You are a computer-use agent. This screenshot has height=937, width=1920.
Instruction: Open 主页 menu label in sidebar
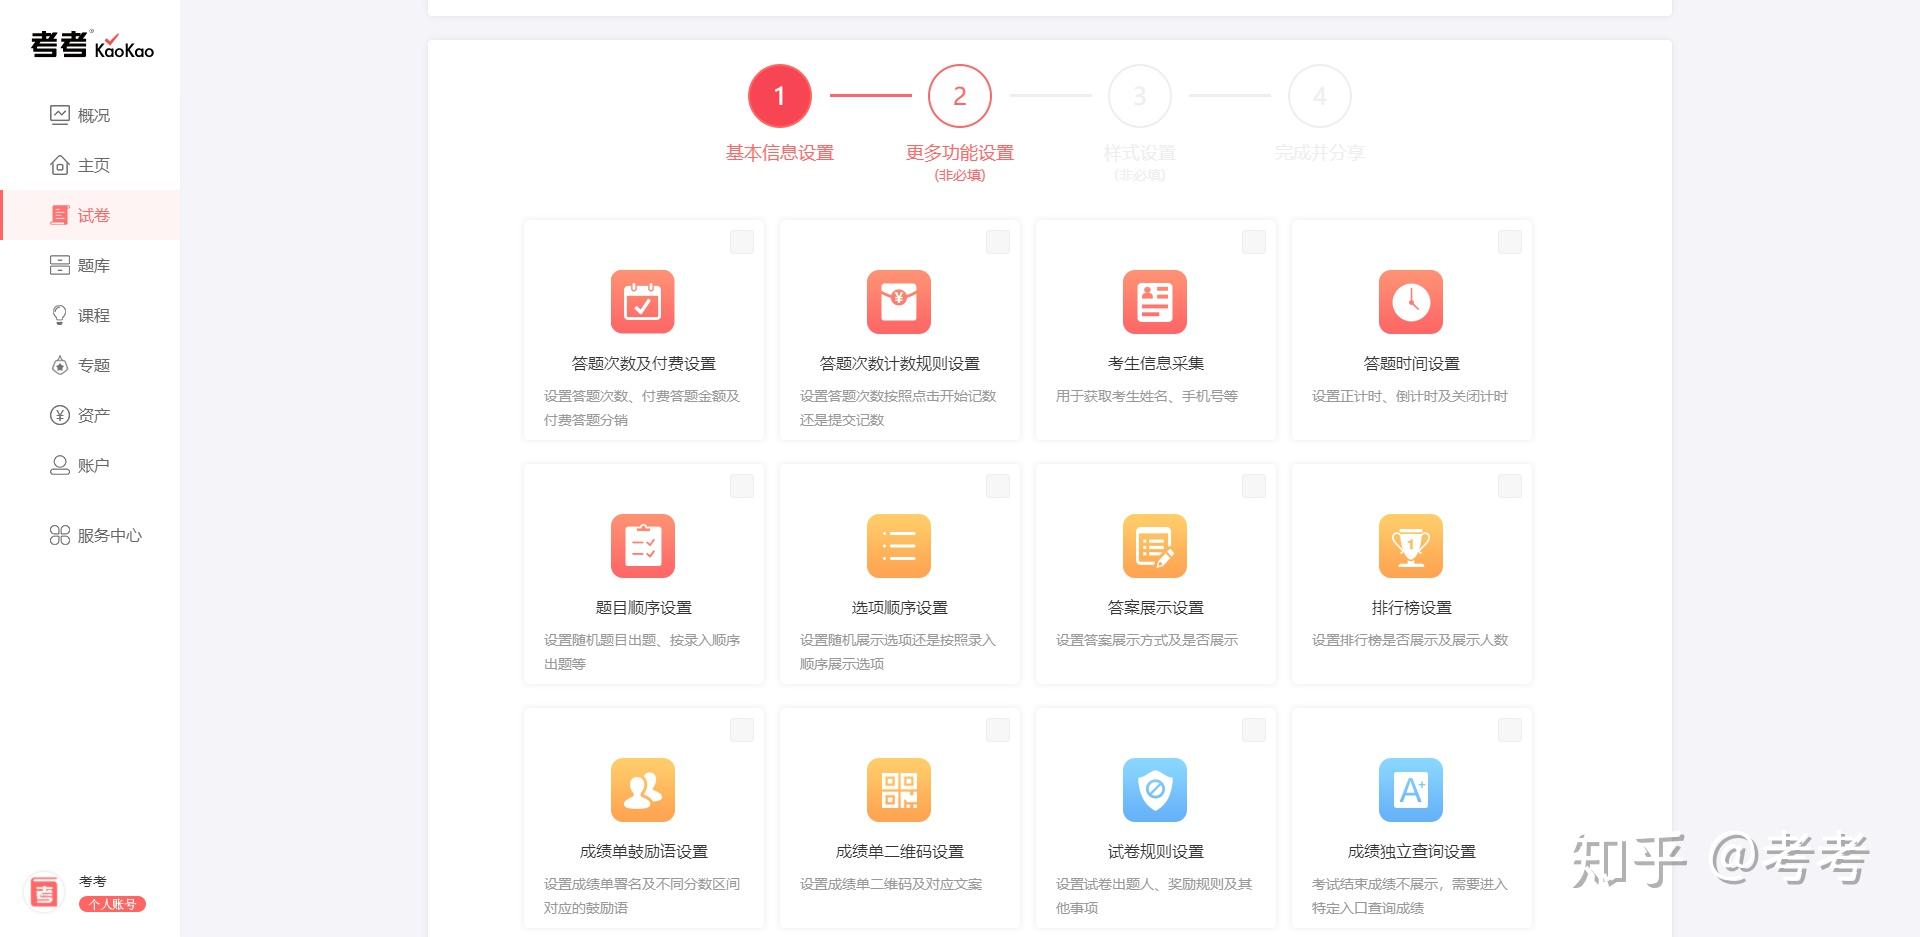pos(94,165)
